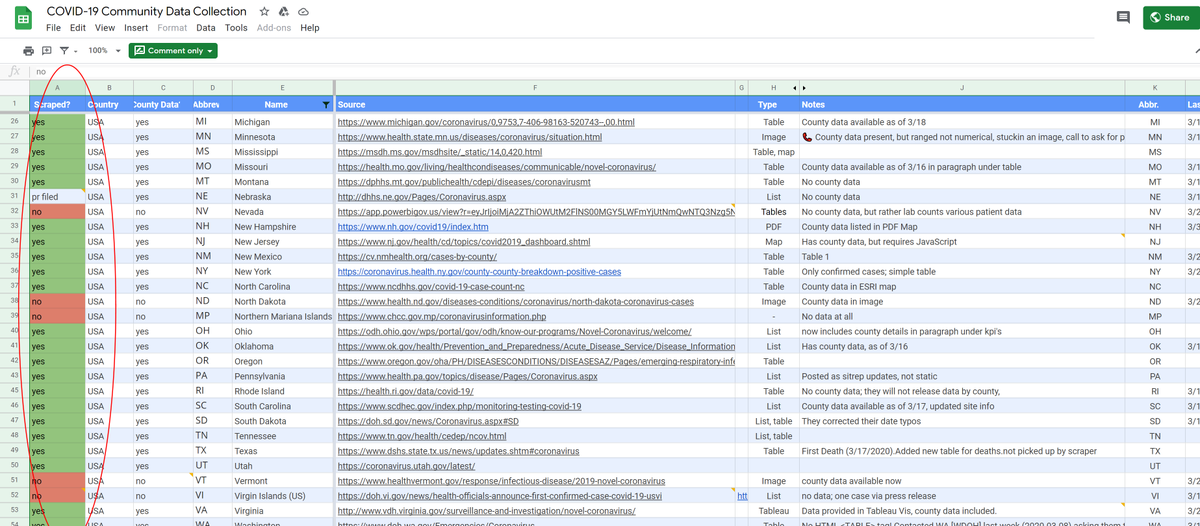Open the Michigan coronavirus source link
Image resolution: width=1200 pixels, height=526 pixels.
[486, 122]
